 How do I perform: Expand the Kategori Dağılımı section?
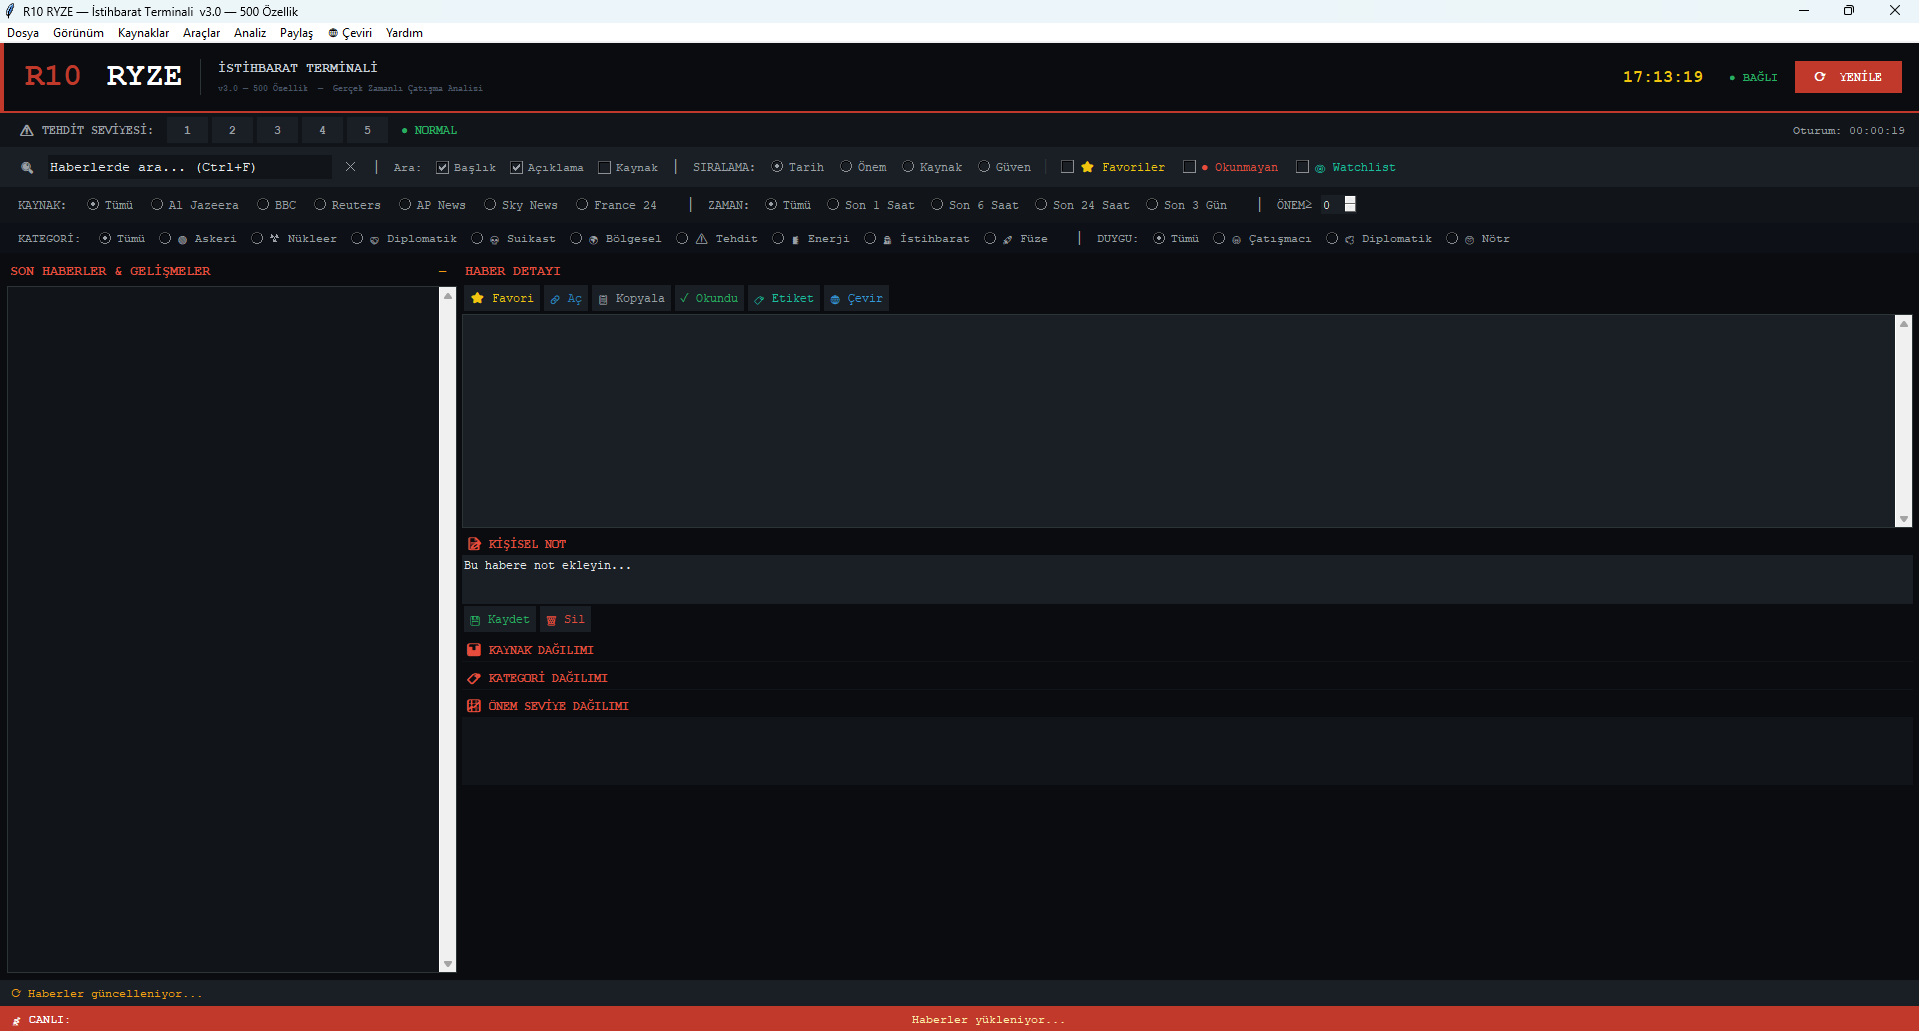(x=547, y=678)
